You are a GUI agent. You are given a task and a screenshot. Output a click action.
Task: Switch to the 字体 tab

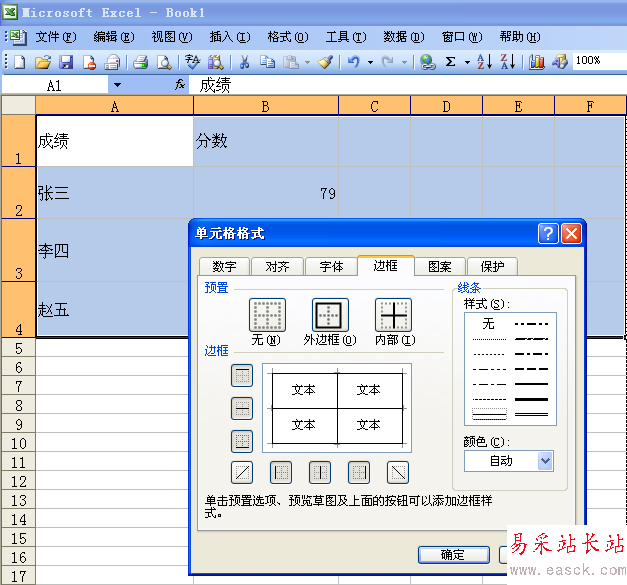(331, 266)
